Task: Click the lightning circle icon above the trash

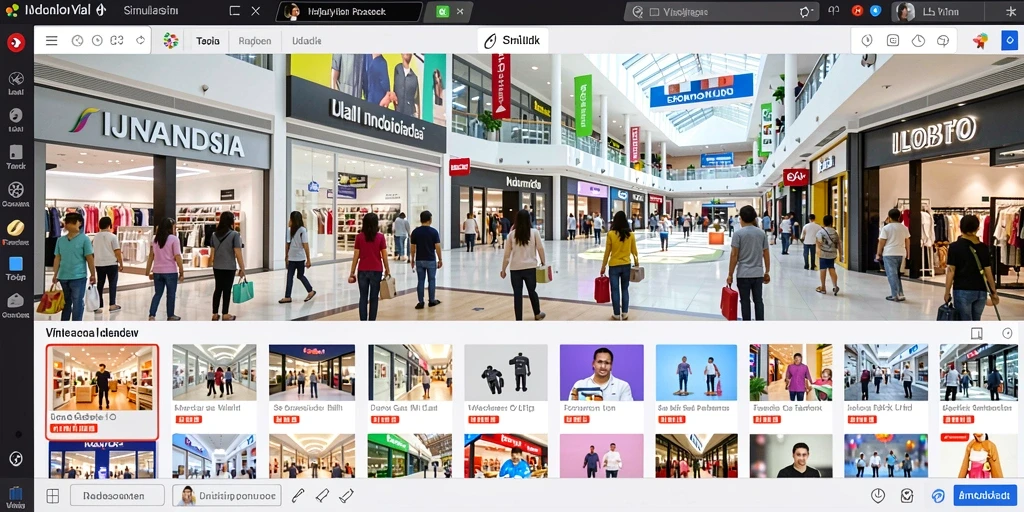Action: coord(16,458)
